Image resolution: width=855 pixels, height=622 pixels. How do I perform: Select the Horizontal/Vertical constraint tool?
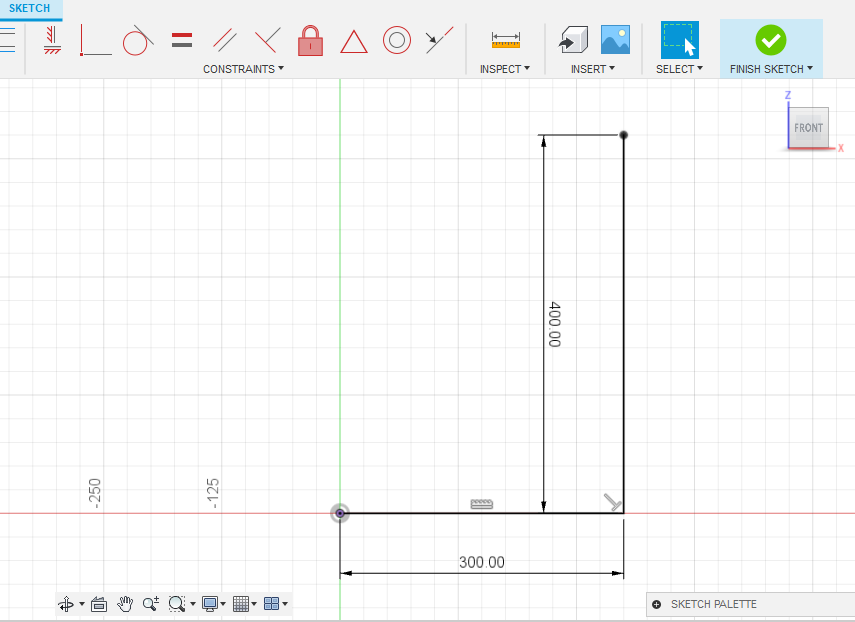click(52, 40)
